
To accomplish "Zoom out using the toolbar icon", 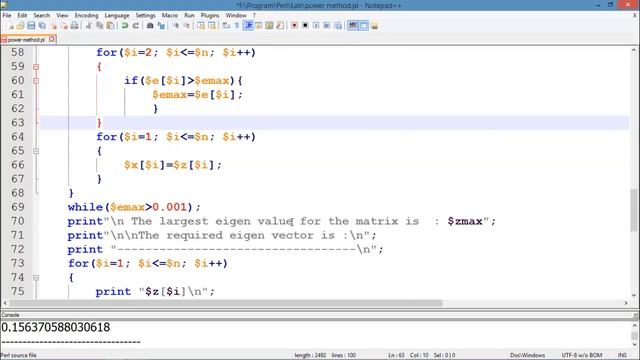I will coord(187,26).
